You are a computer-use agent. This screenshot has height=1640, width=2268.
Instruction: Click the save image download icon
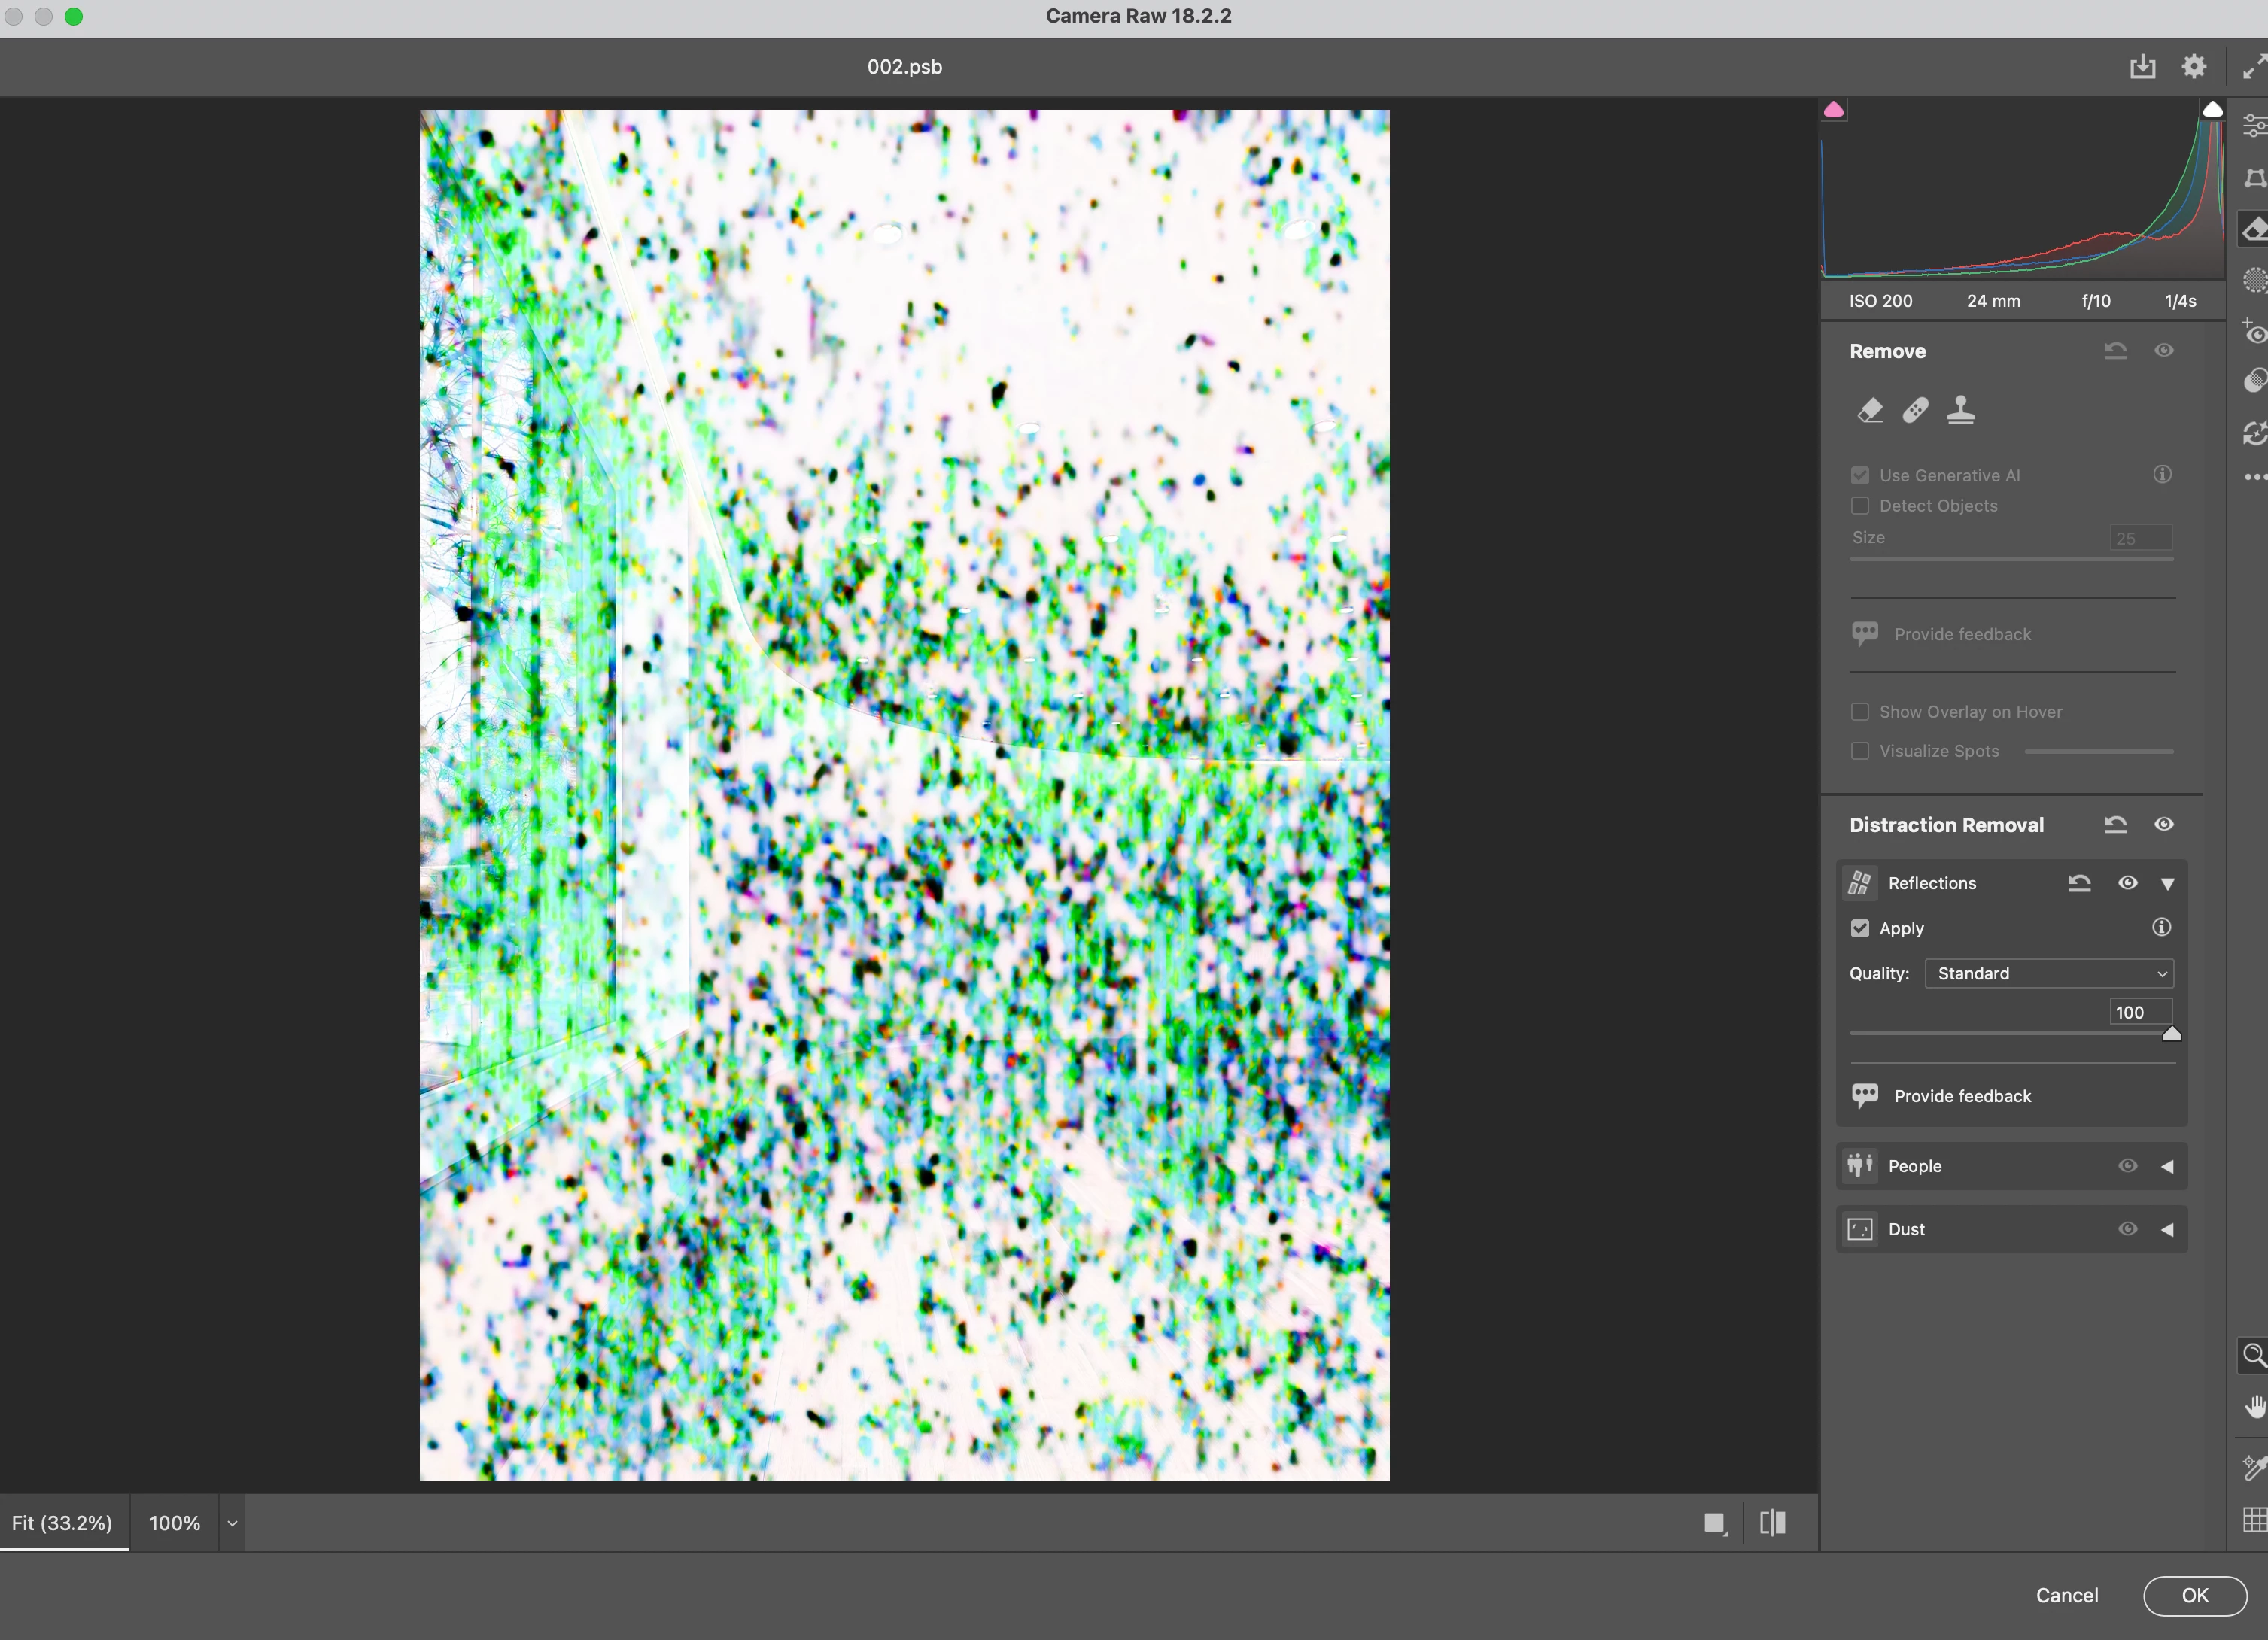[x=2142, y=67]
